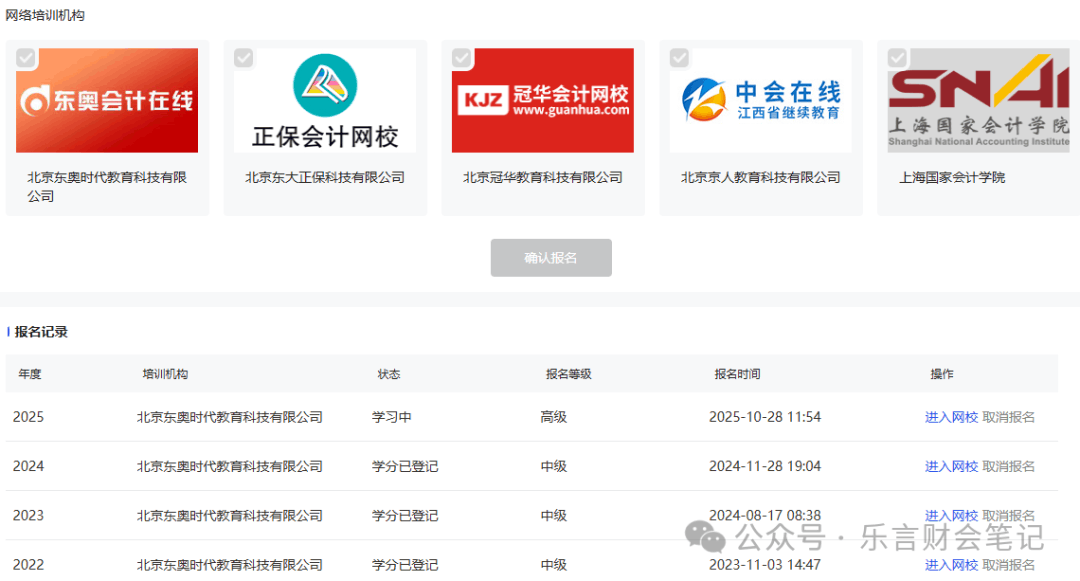The image size is (1080, 581).
Task: Open 进入网校 for the 2022 record
Action: point(951,565)
